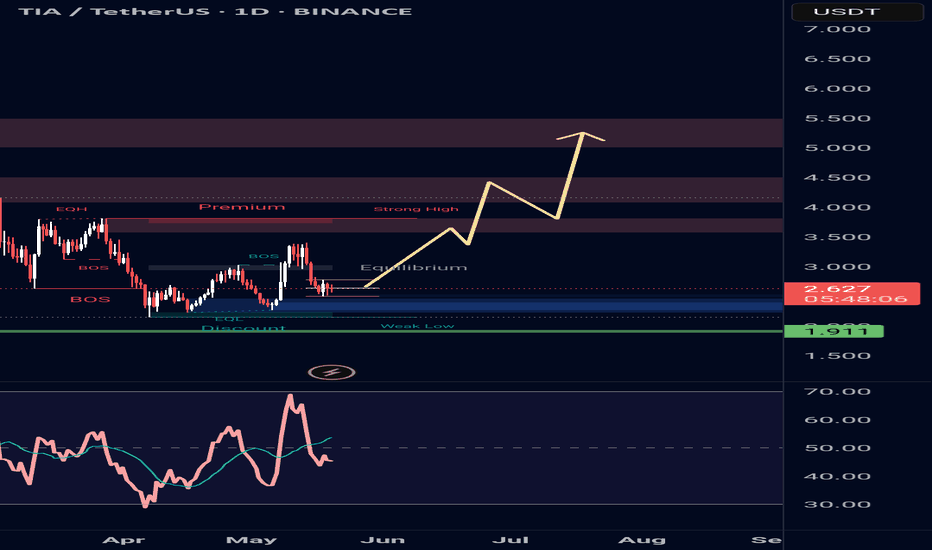
Task: Click the 1.500 price axis value
Action: 837,356
